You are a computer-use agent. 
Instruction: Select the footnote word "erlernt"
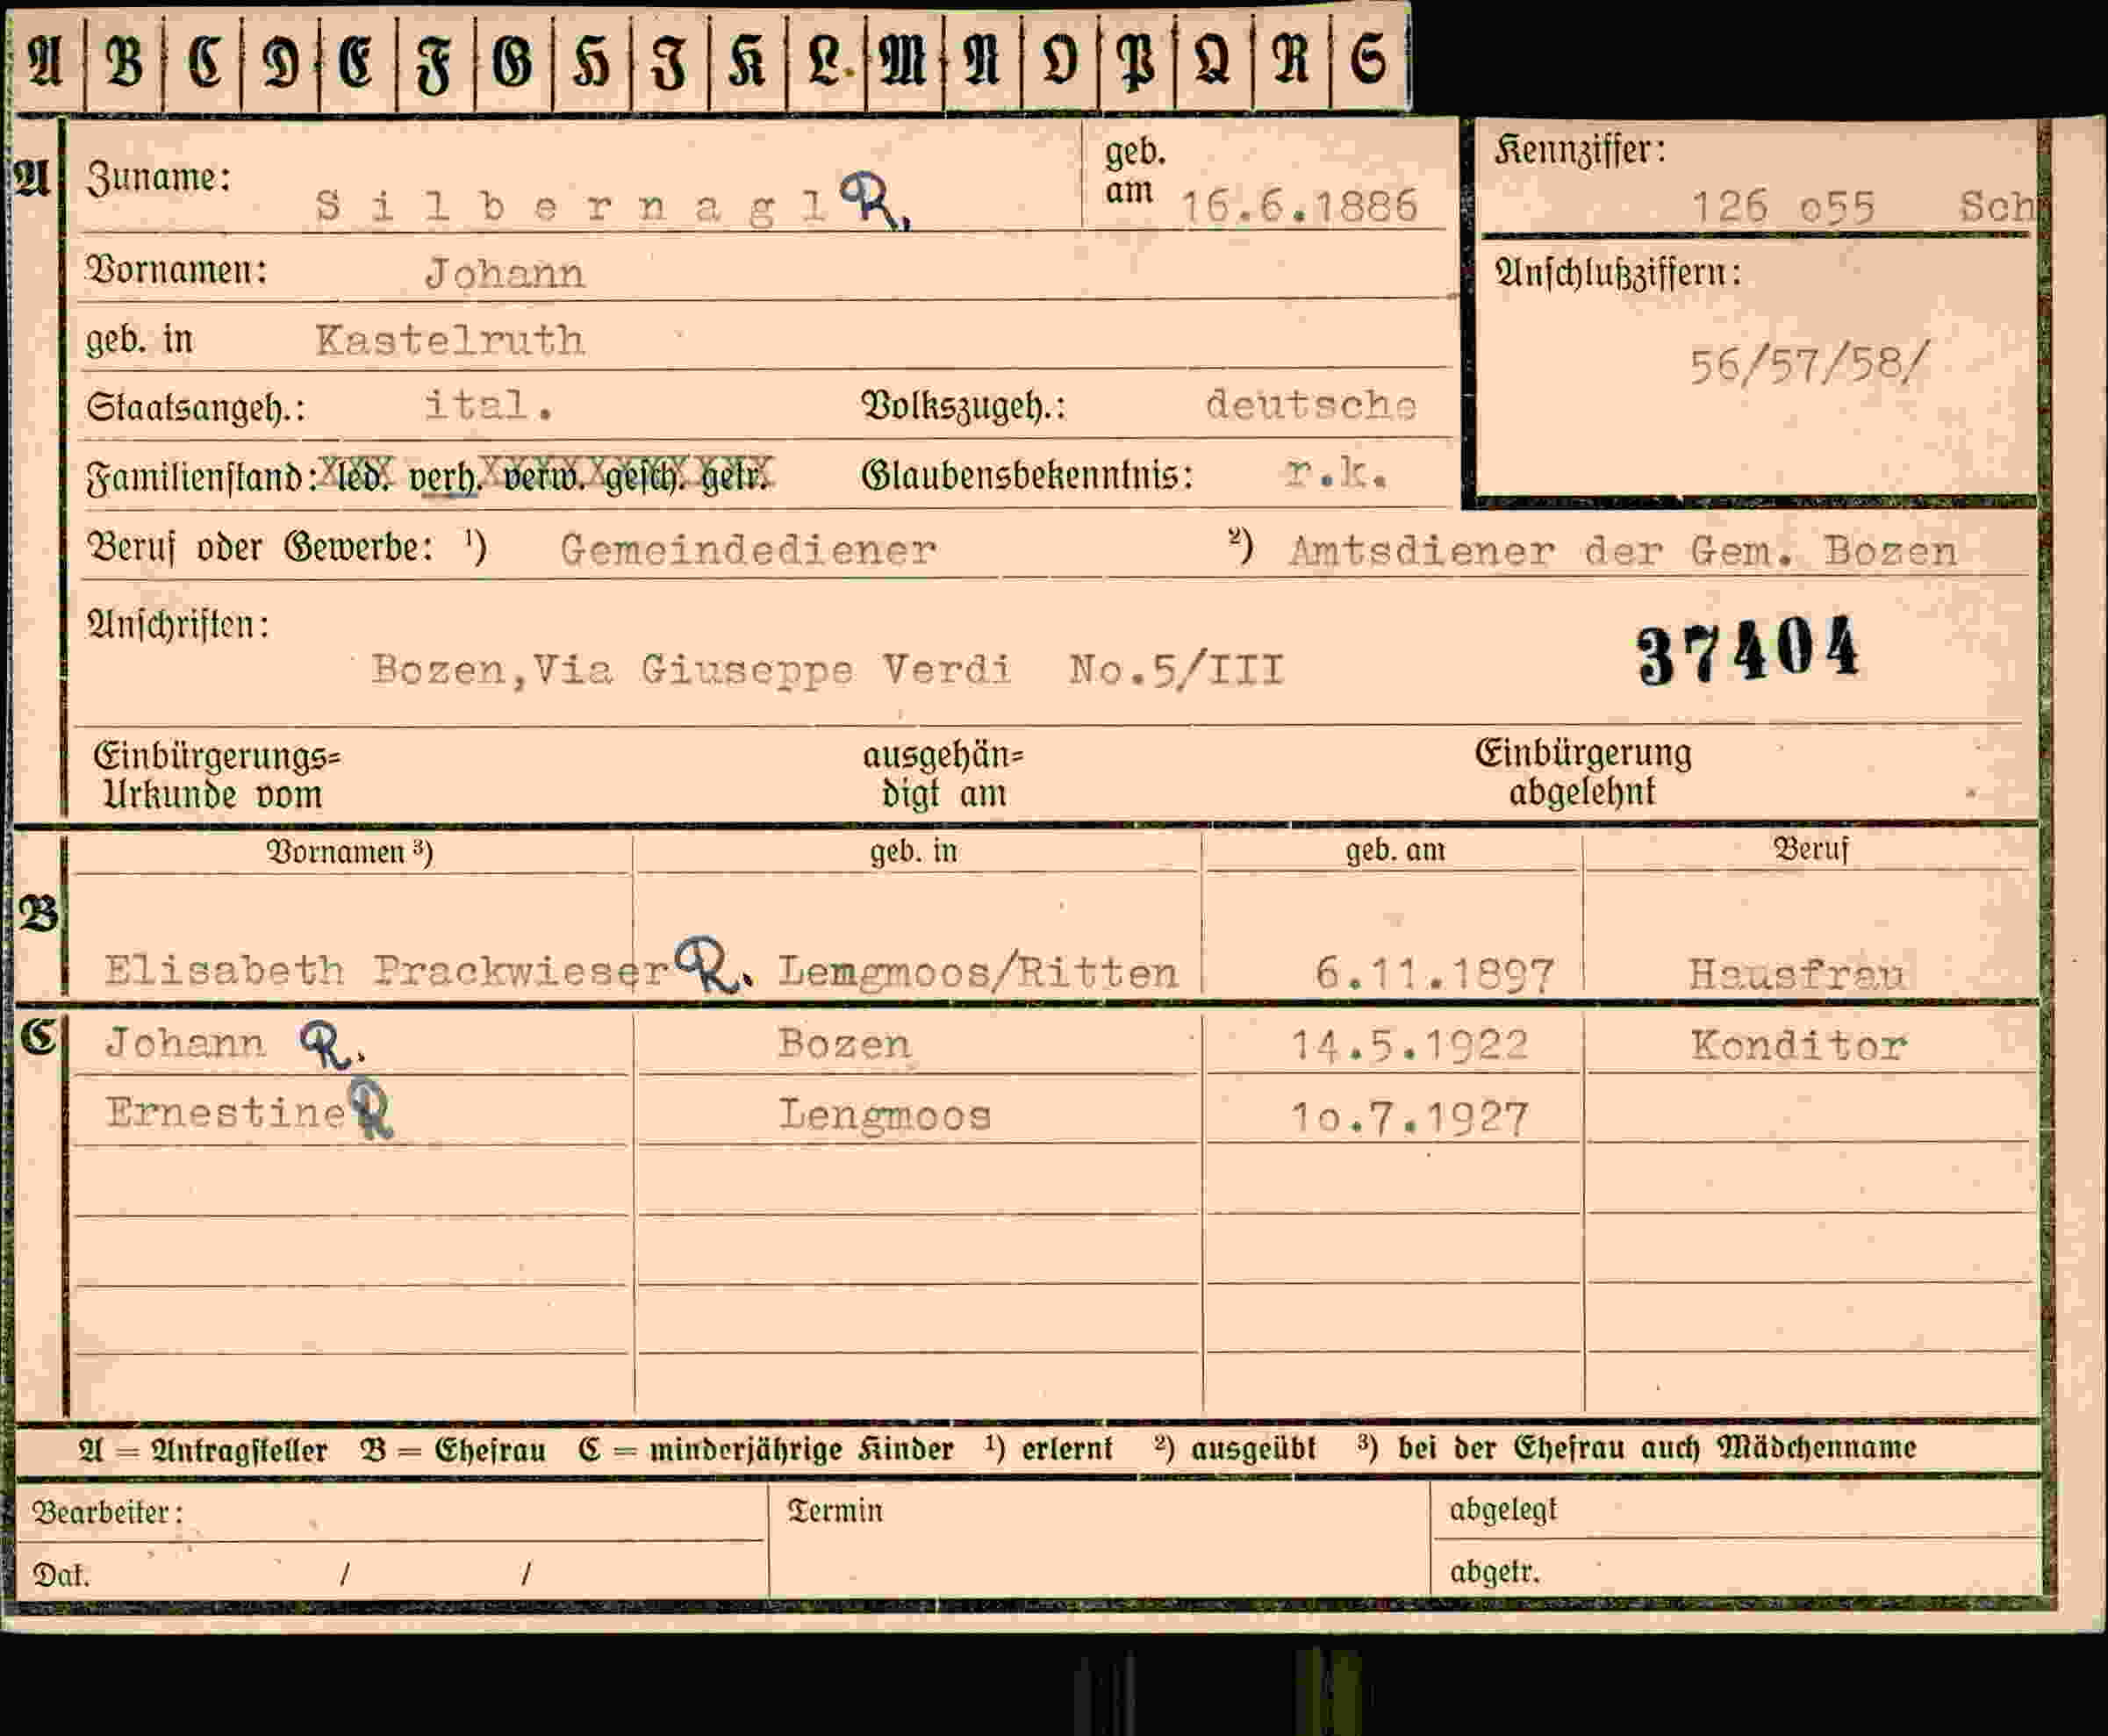coord(1066,1448)
